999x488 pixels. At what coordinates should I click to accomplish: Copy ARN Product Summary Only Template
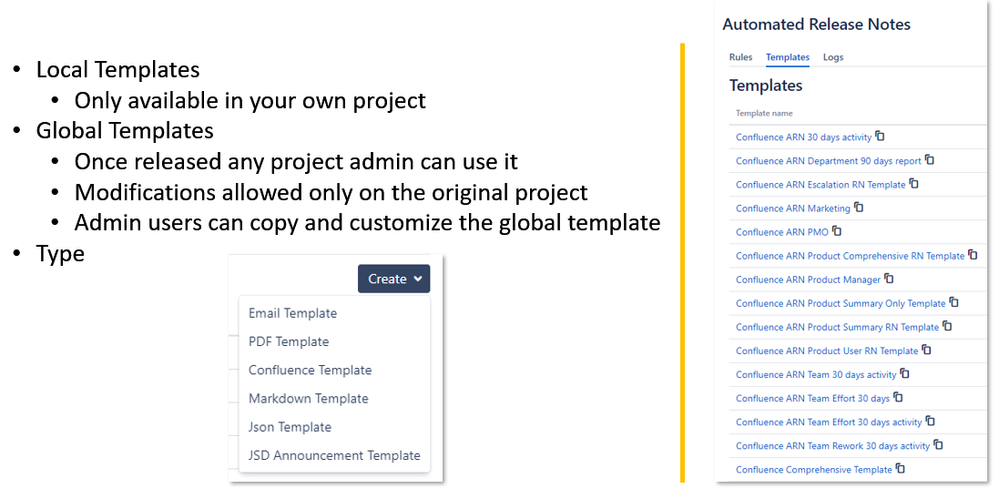pos(954,302)
